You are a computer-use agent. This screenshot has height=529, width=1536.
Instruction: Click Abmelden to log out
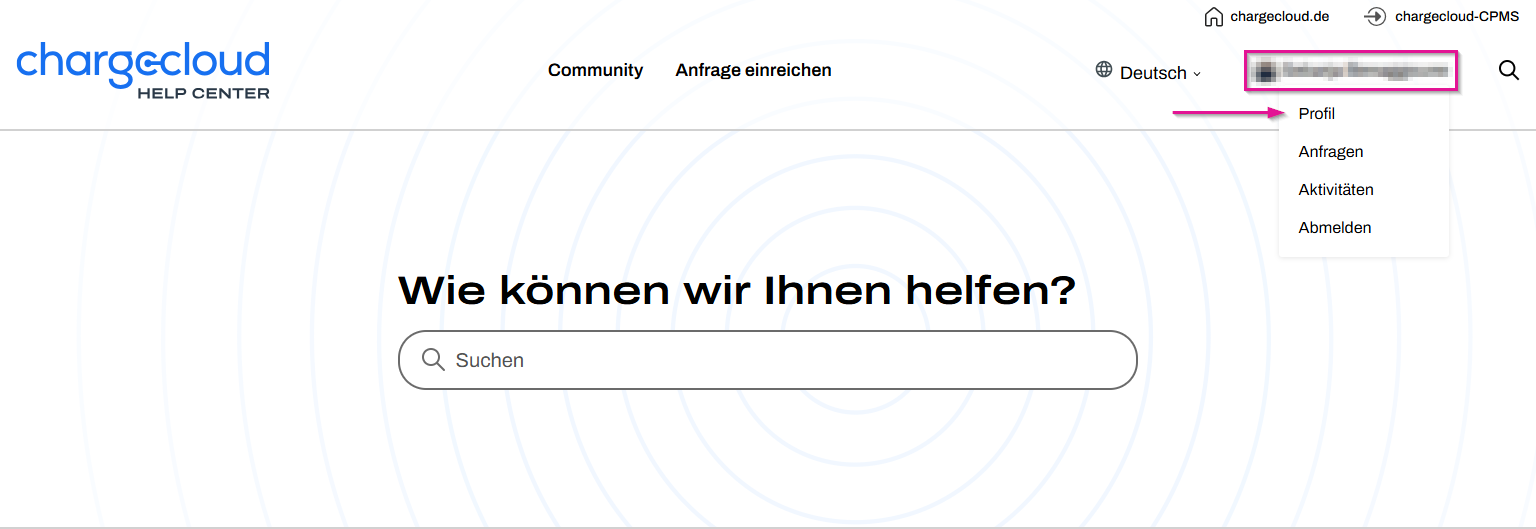pyautogui.click(x=1334, y=228)
